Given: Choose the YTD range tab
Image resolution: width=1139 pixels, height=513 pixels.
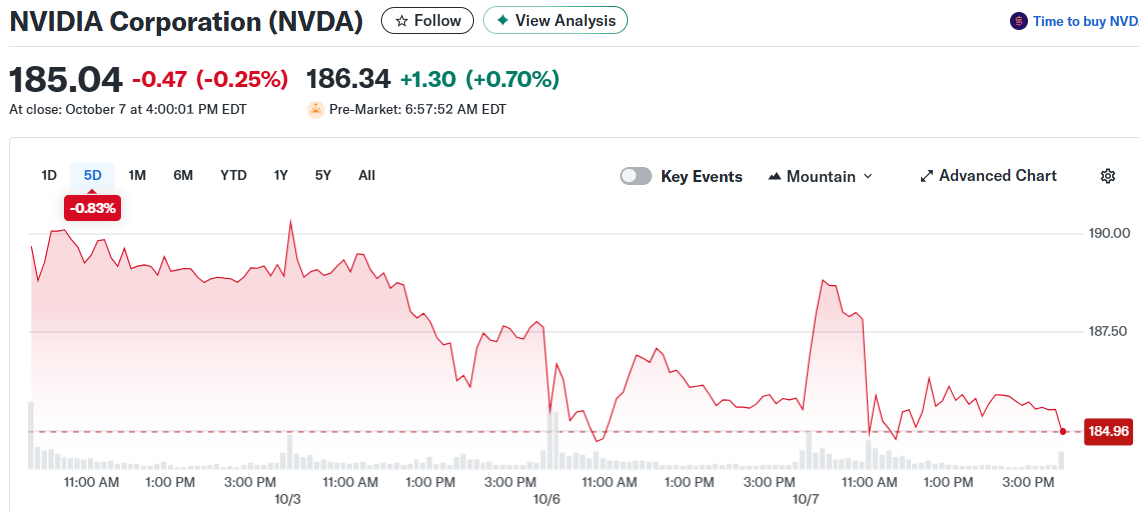Looking at the screenshot, I should click(x=233, y=175).
